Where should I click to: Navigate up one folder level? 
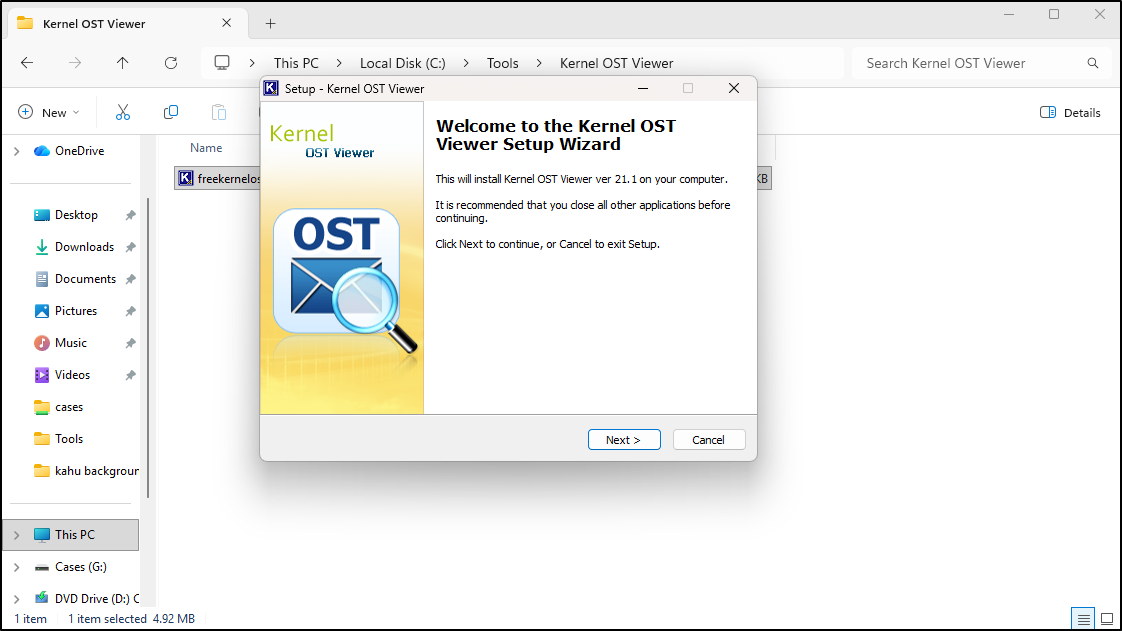tap(123, 63)
